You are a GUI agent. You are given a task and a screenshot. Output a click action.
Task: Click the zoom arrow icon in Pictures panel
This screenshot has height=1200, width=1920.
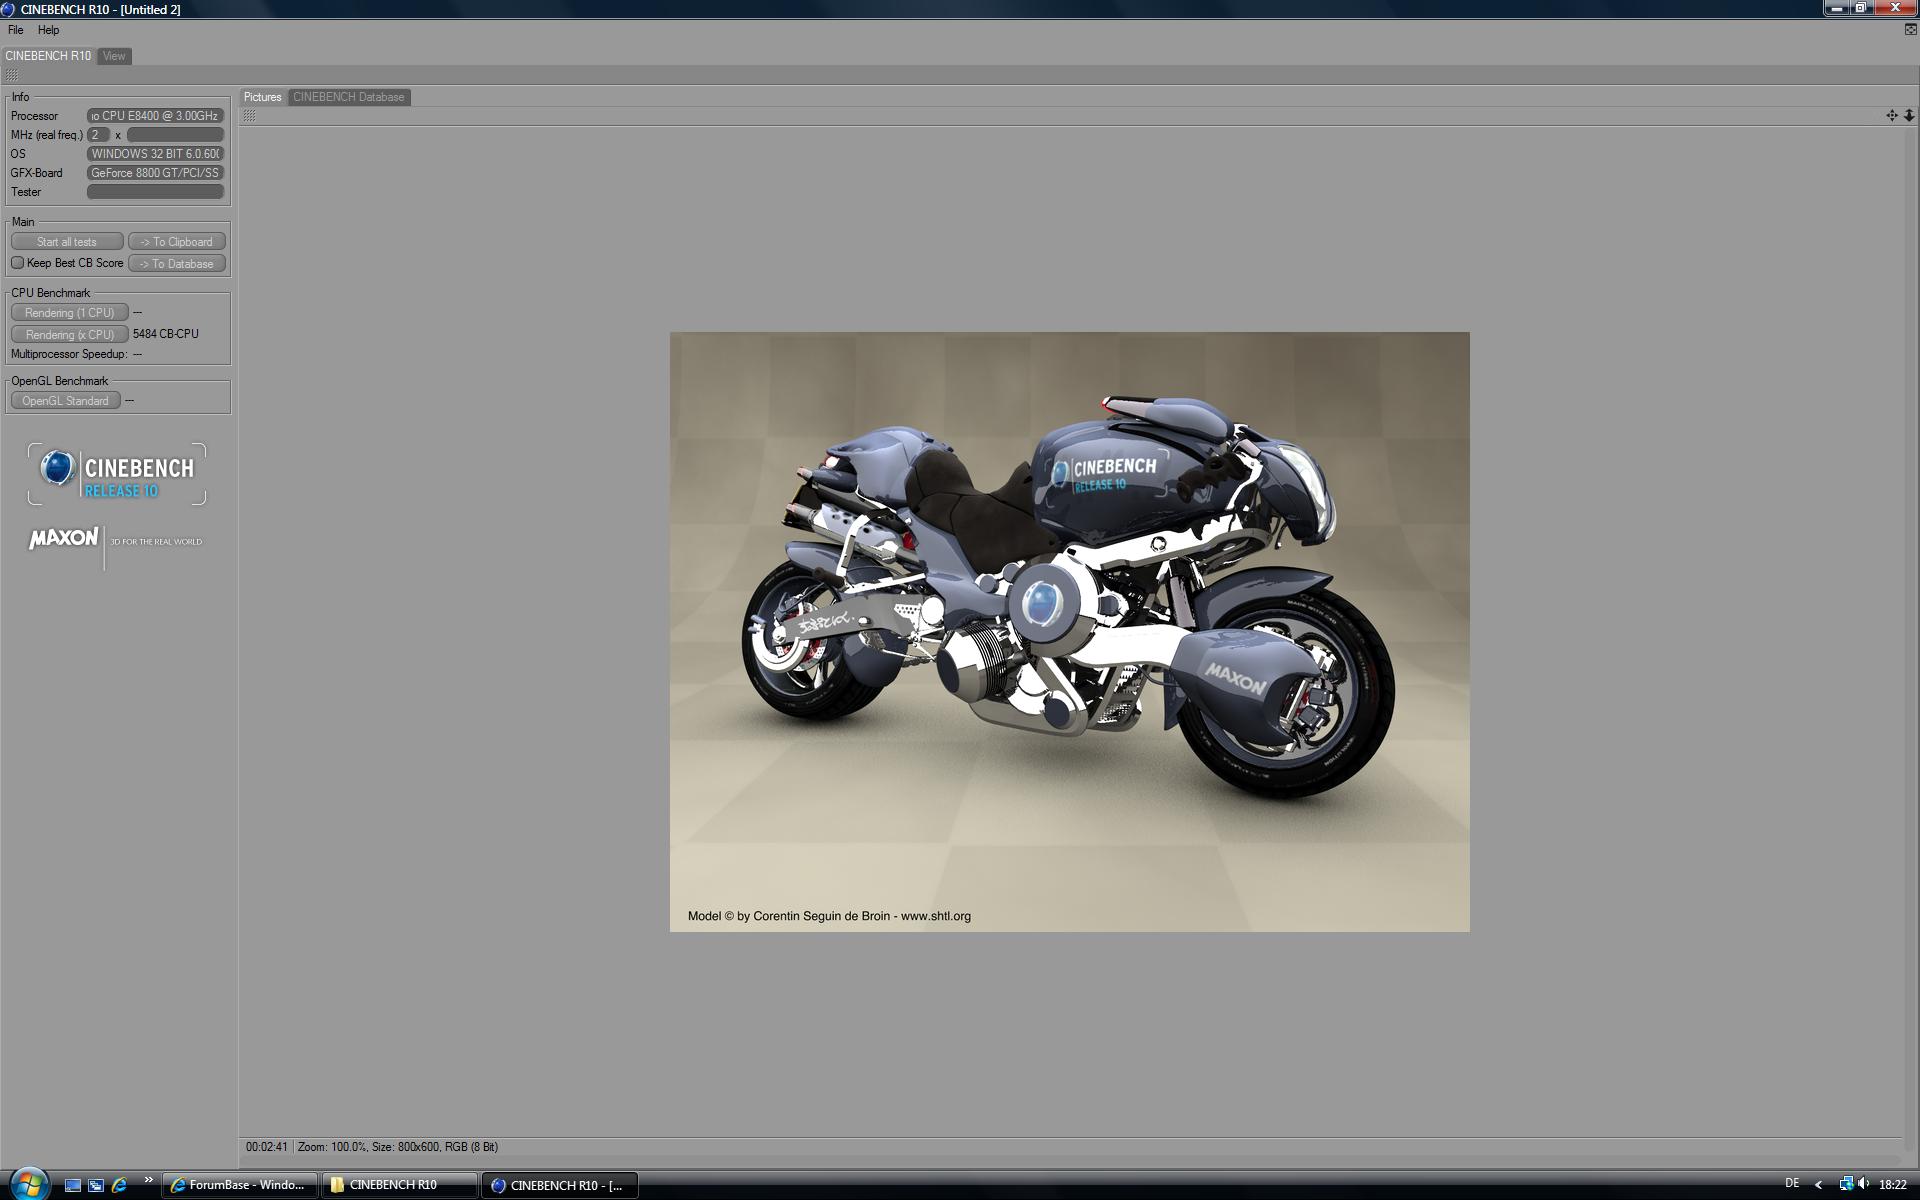pyautogui.click(x=1908, y=116)
